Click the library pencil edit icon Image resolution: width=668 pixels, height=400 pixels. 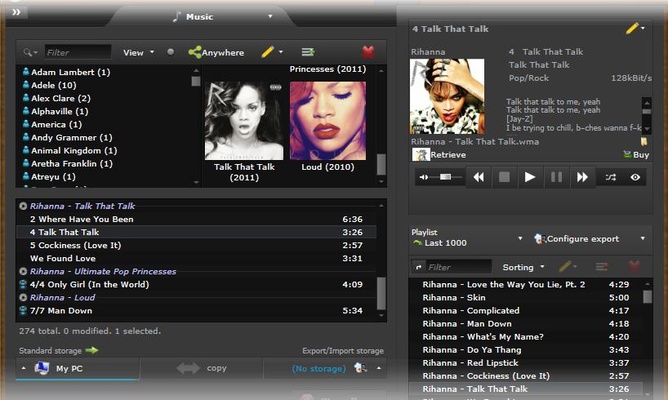tap(268, 52)
